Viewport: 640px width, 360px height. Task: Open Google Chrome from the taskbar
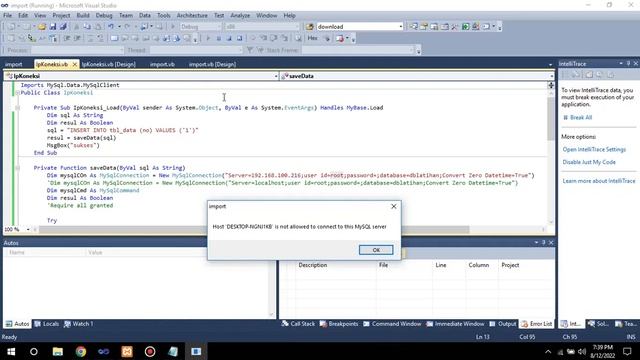coord(81,351)
